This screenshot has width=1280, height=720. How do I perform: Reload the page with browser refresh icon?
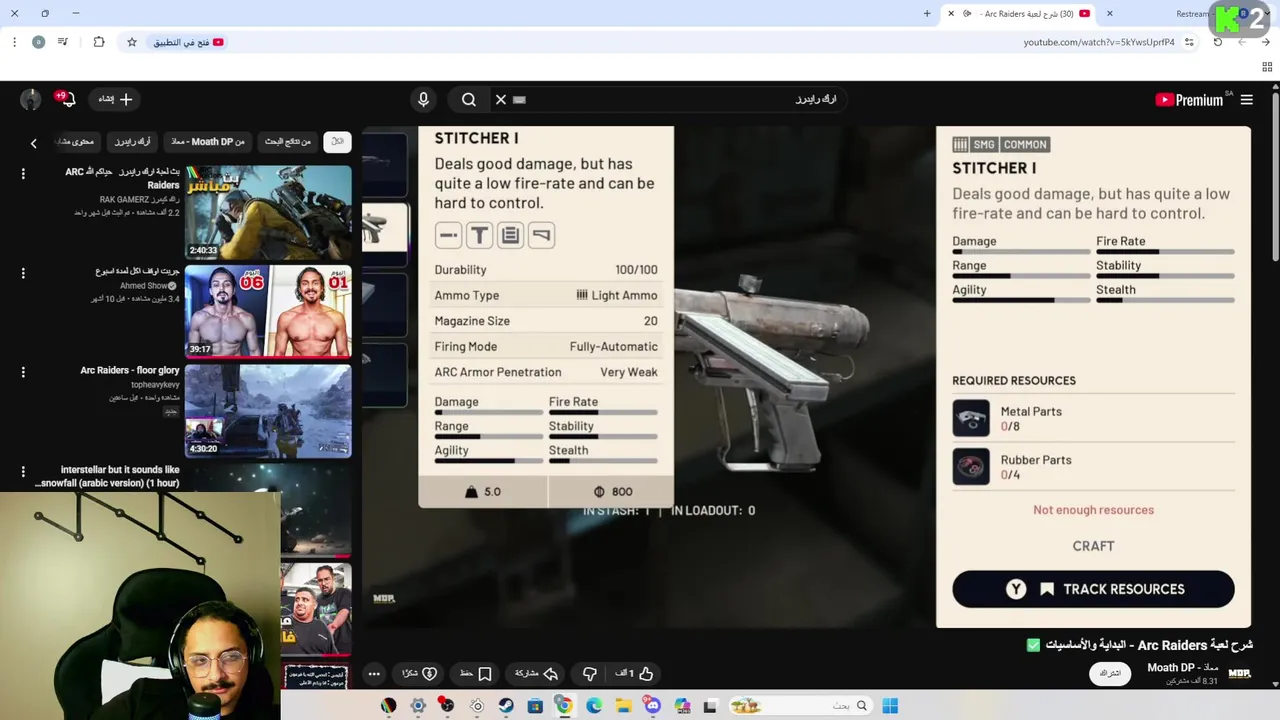click(x=1217, y=42)
